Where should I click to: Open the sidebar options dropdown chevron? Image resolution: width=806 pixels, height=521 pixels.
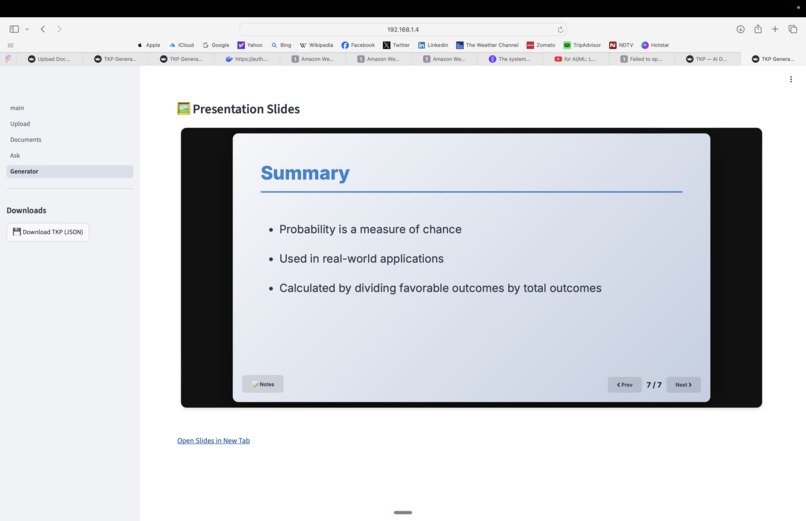[x=27, y=29]
